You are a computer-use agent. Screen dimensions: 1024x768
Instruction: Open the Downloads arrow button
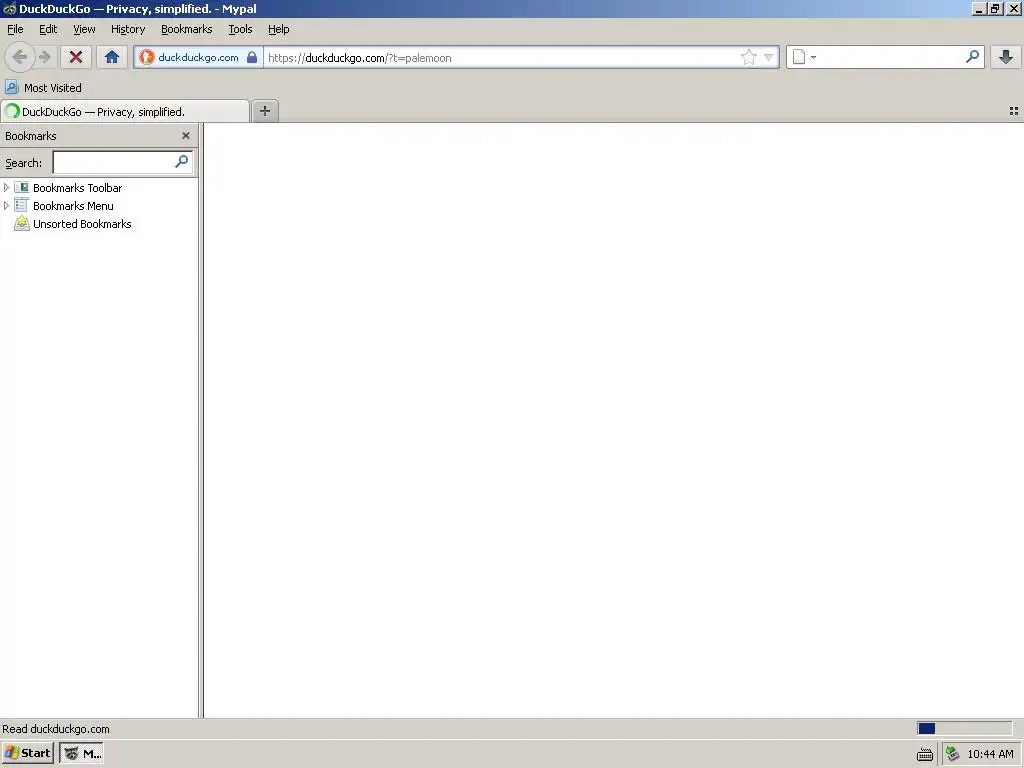point(1006,57)
